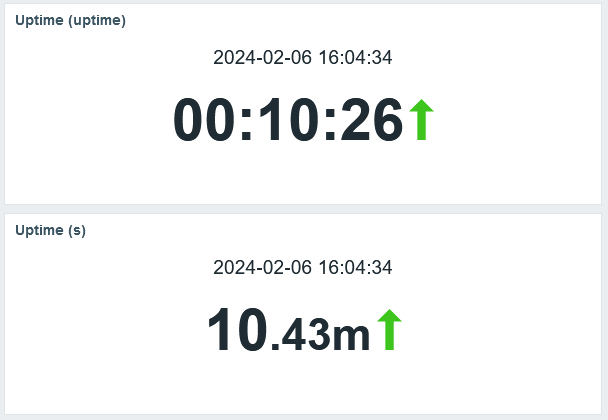Click the gray divider between the two widgets
The height and width of the screenshot is (420, 608).
304,209
